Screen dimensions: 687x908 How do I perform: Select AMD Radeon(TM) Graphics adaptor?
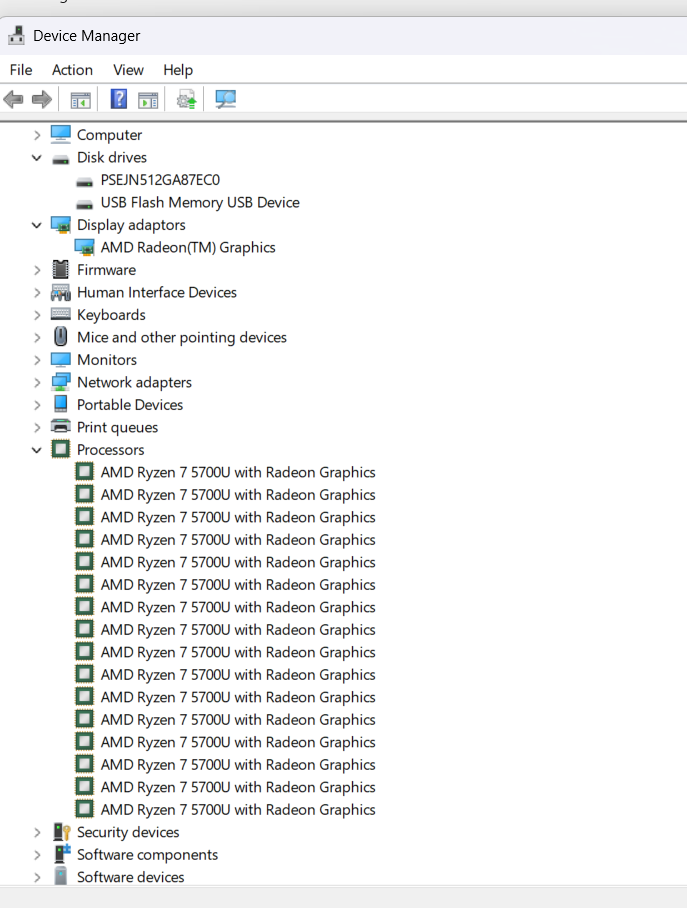click(188, 248)
